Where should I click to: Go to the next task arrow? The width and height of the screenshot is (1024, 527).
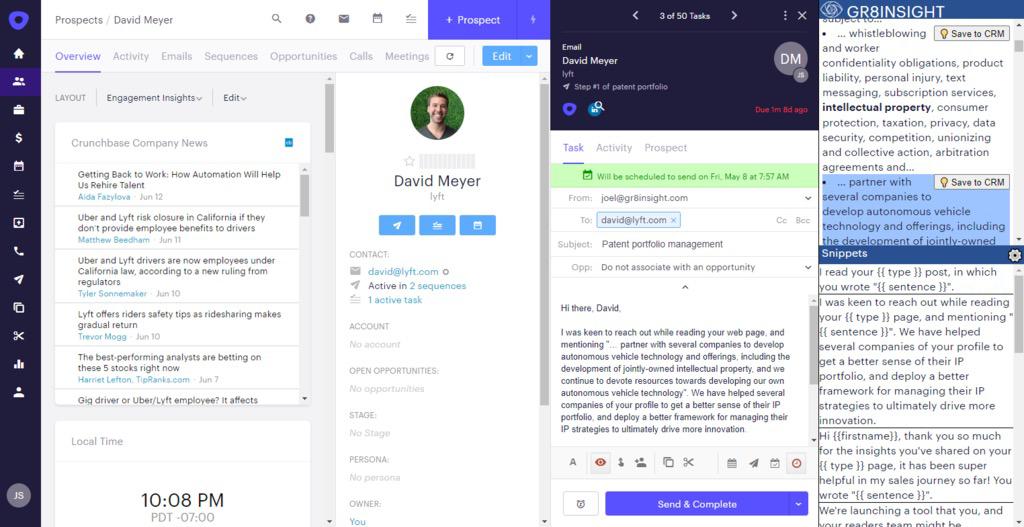(734, 16)
